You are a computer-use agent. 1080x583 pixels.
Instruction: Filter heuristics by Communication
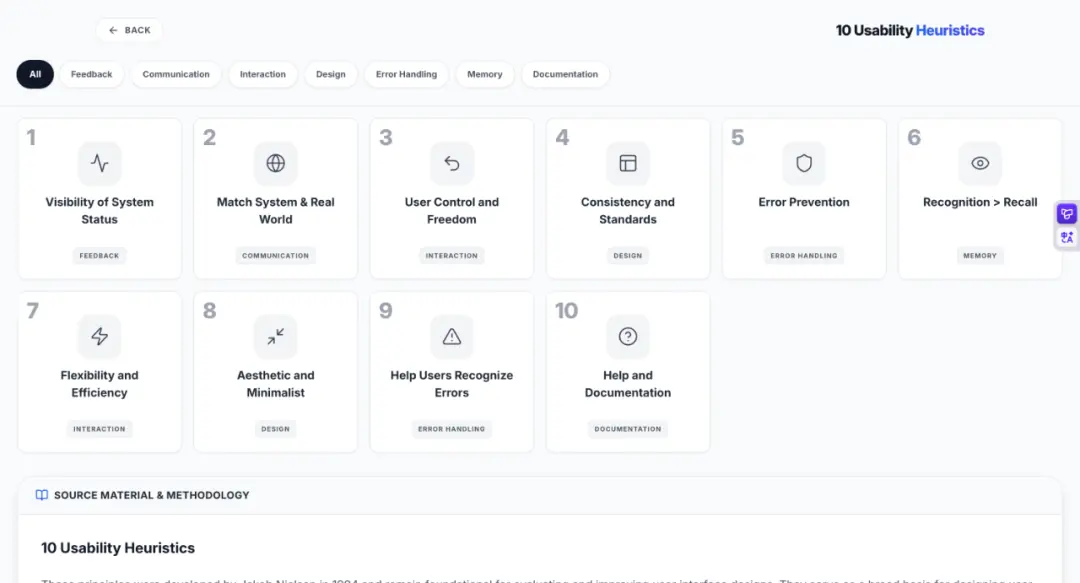coord(176,74)
